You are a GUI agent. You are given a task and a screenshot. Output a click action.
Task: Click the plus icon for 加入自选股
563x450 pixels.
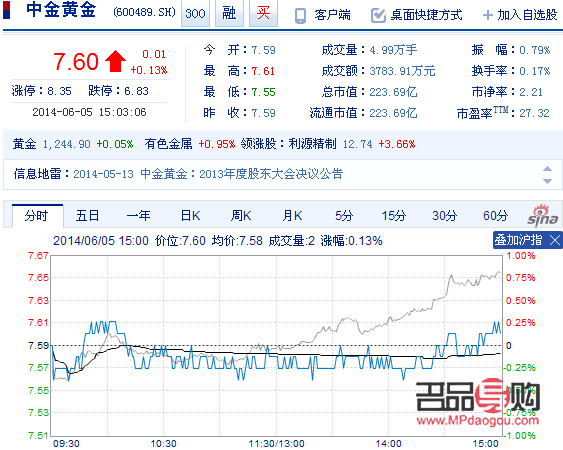488,15
